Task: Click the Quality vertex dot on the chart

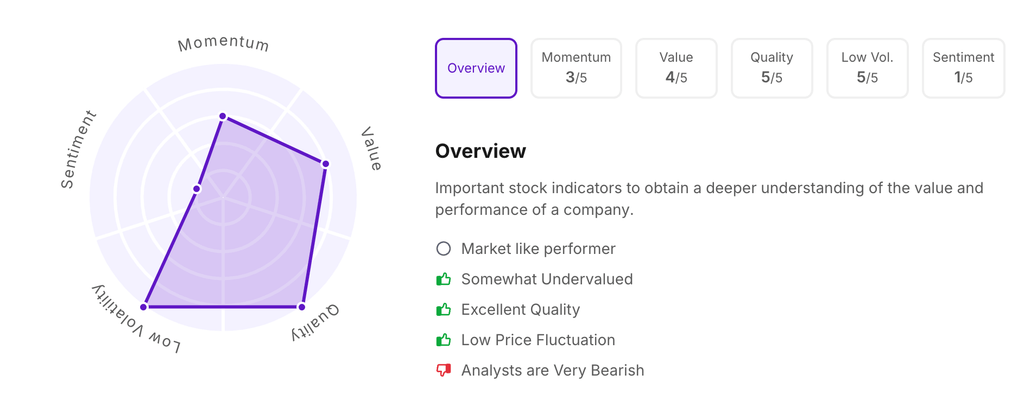Action: 302,307
